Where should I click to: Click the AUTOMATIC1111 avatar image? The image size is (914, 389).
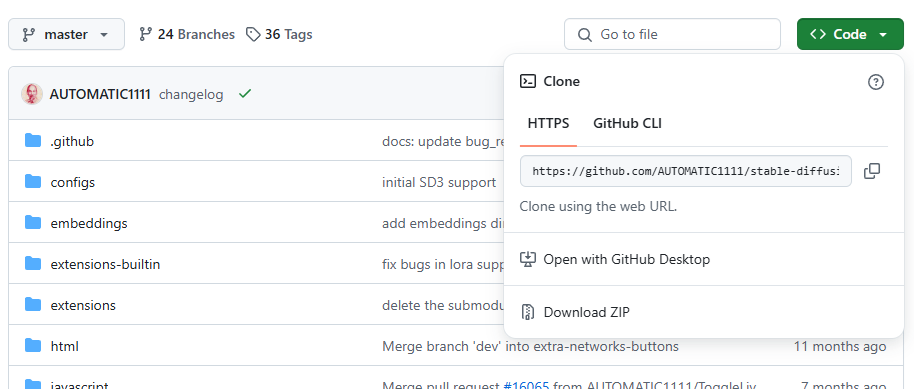tap(32, 94)
